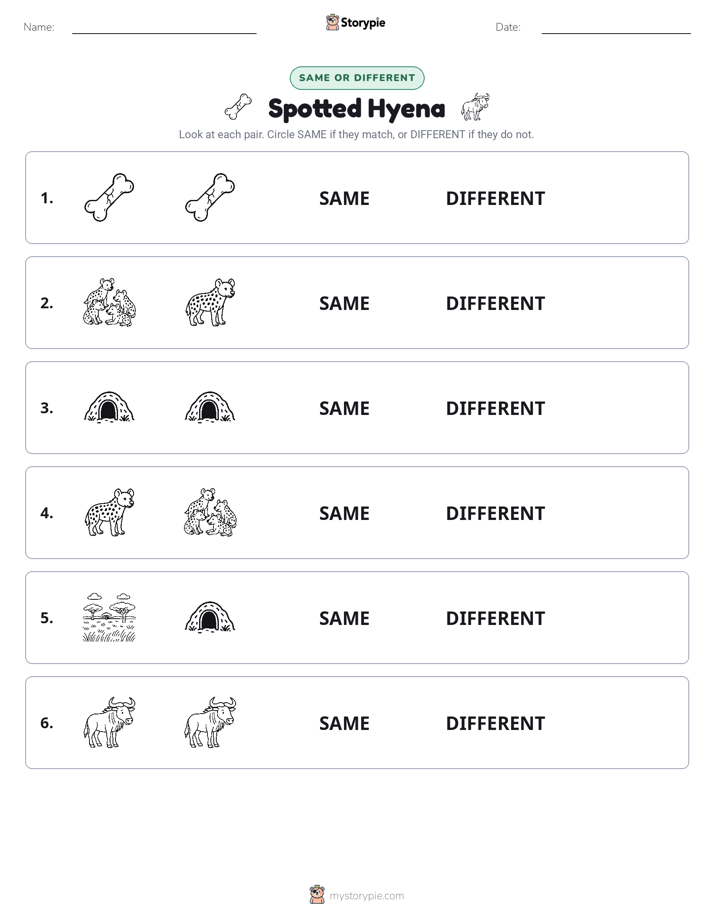This screenshot has height=924, width=714.
Task: Circle SAME for pair 3
Action: click(344, 408)
